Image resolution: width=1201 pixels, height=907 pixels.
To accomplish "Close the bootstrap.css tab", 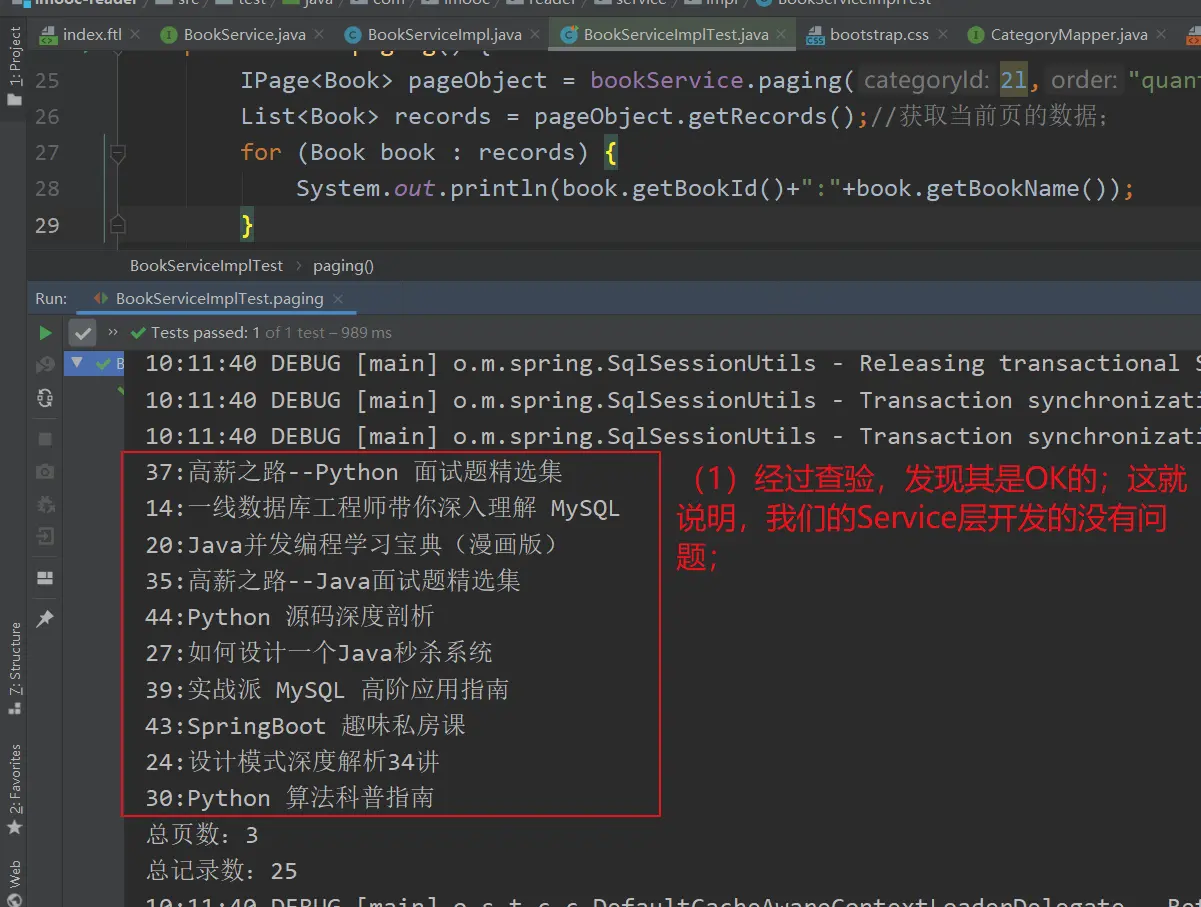I will pos(942,35).
